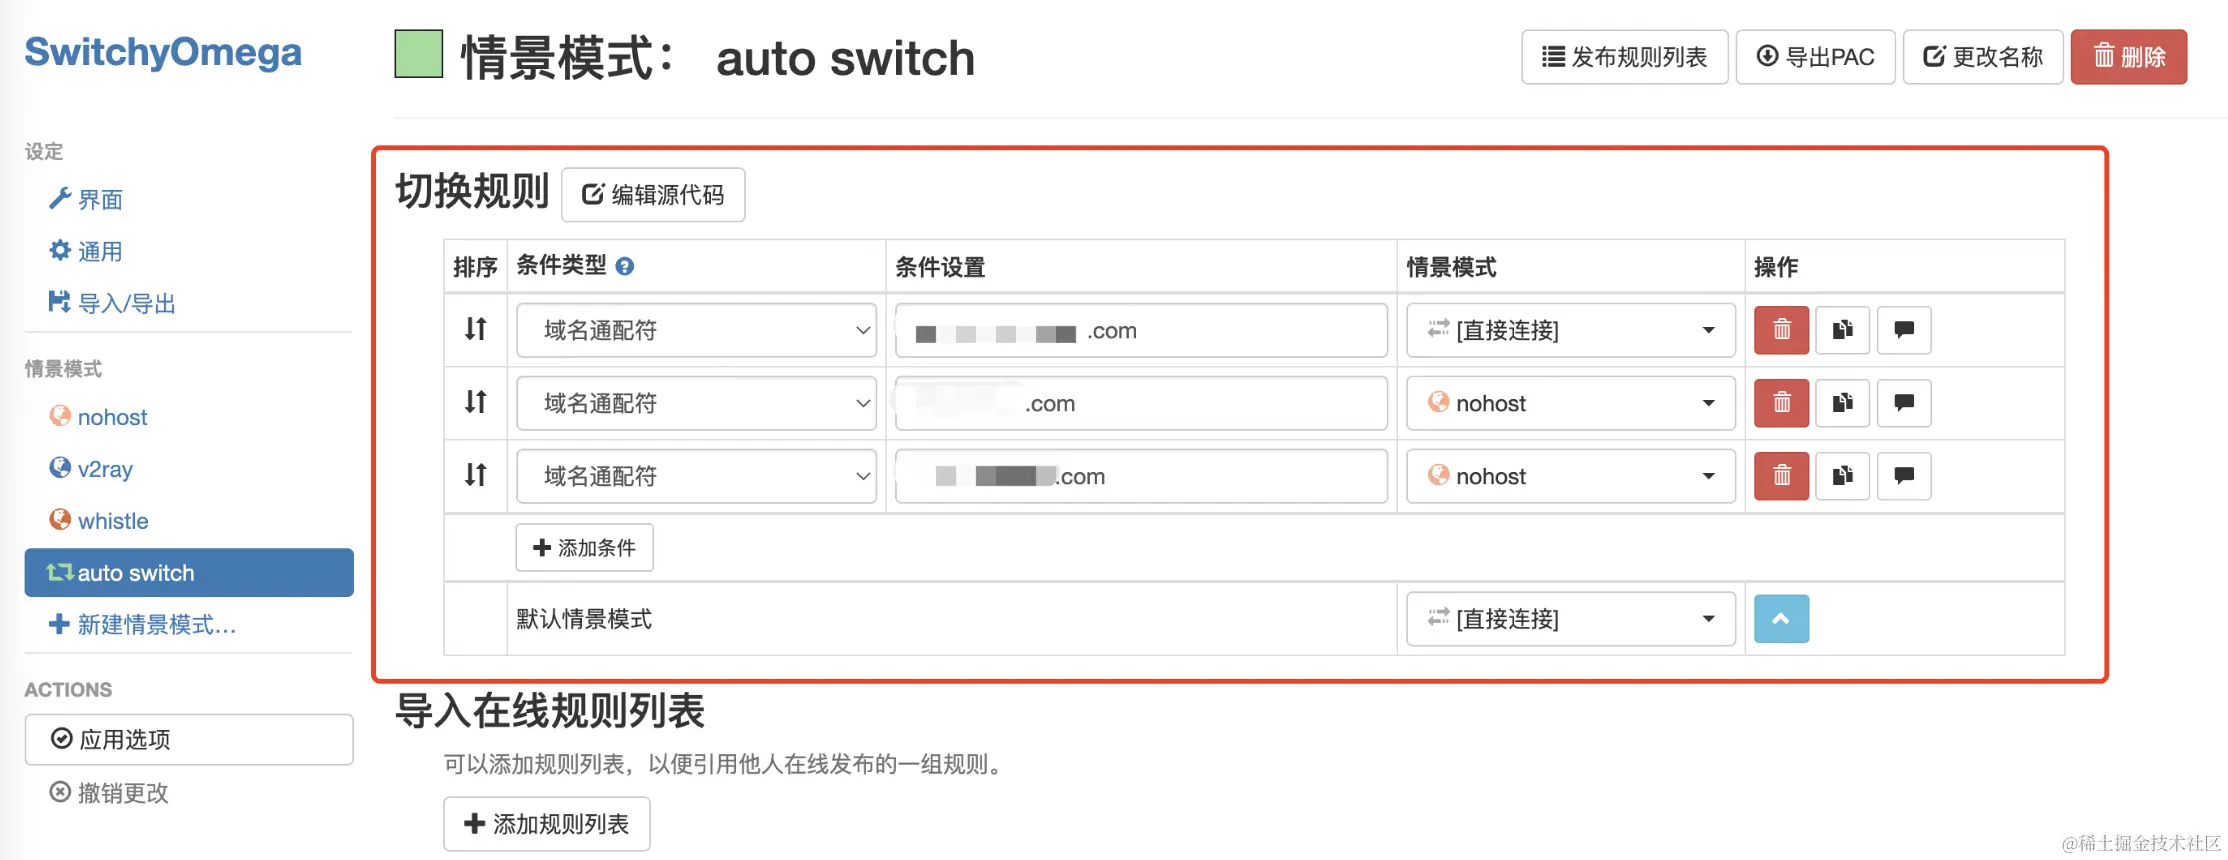Open 编辑源代码 source editor
The image size is (2228, 860).
point(653,194)
